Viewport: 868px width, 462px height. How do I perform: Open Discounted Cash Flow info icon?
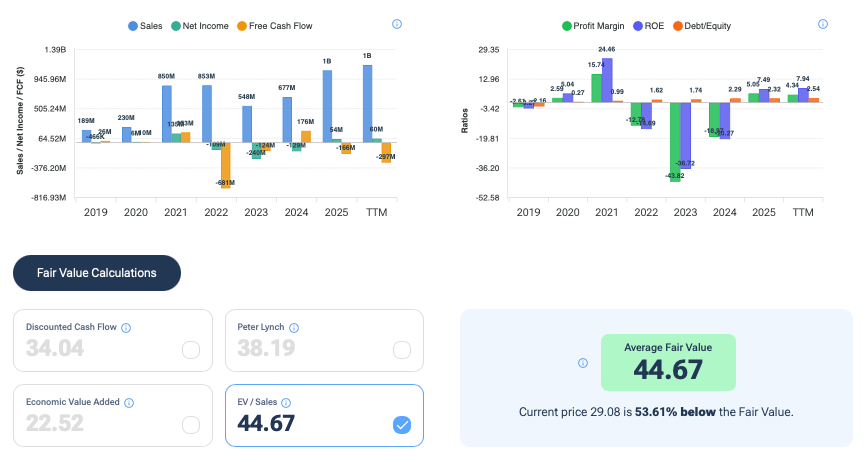[x=126, y=328]
